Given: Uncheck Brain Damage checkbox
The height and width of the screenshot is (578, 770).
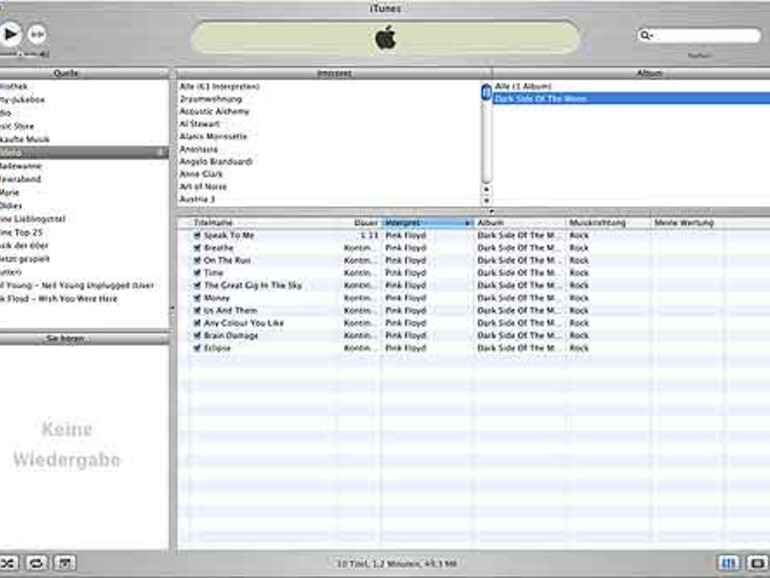Looking at the screenshot, I should pyautogui.click(x=197, y=336).
